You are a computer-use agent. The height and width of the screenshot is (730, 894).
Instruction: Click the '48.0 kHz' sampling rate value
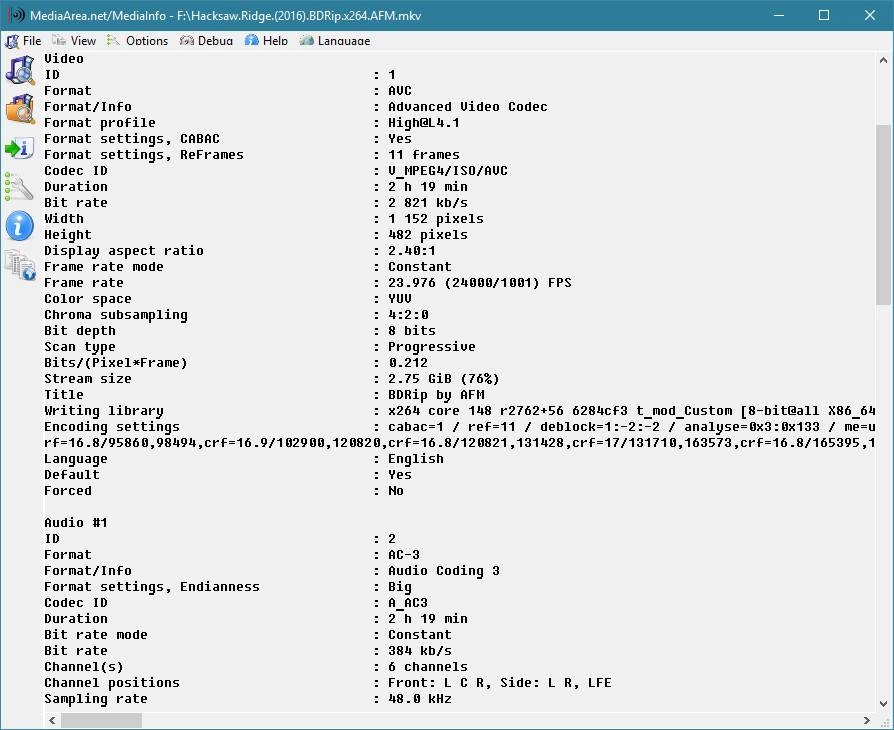(x=420, y=699)
